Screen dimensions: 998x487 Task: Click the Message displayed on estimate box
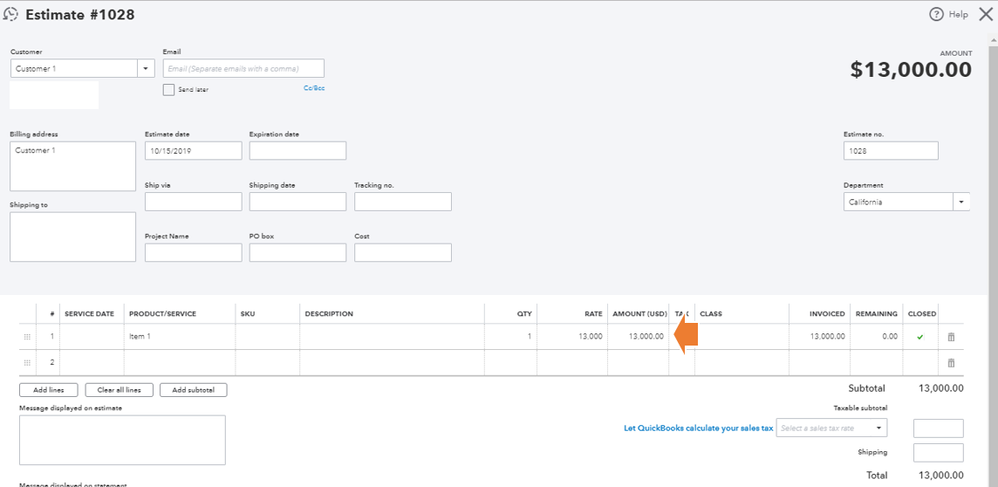(122, 440)
